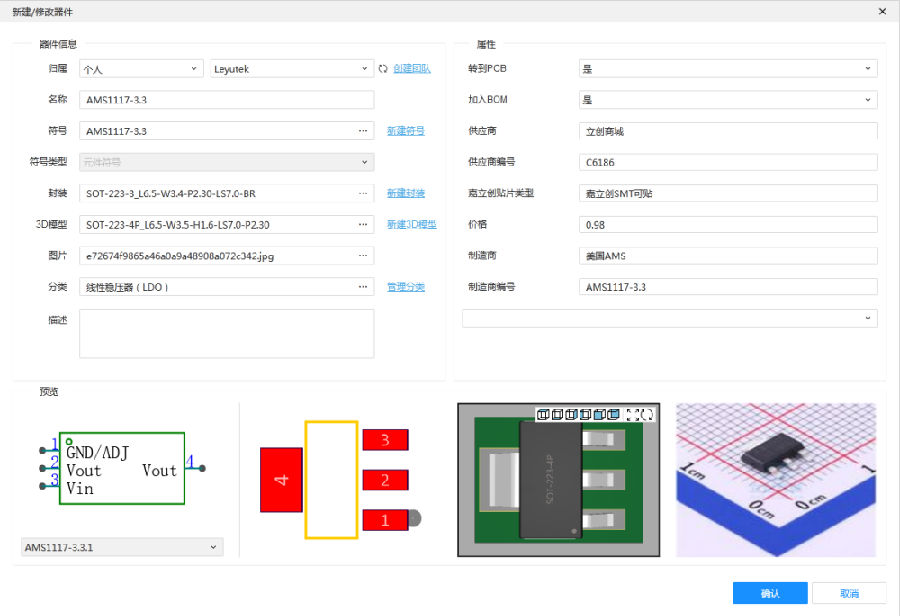This screenshot has height=616, width=900.
Task: Click the rotate icon in 3D preview
Action: pyautogui.click(x=647, y=414)
